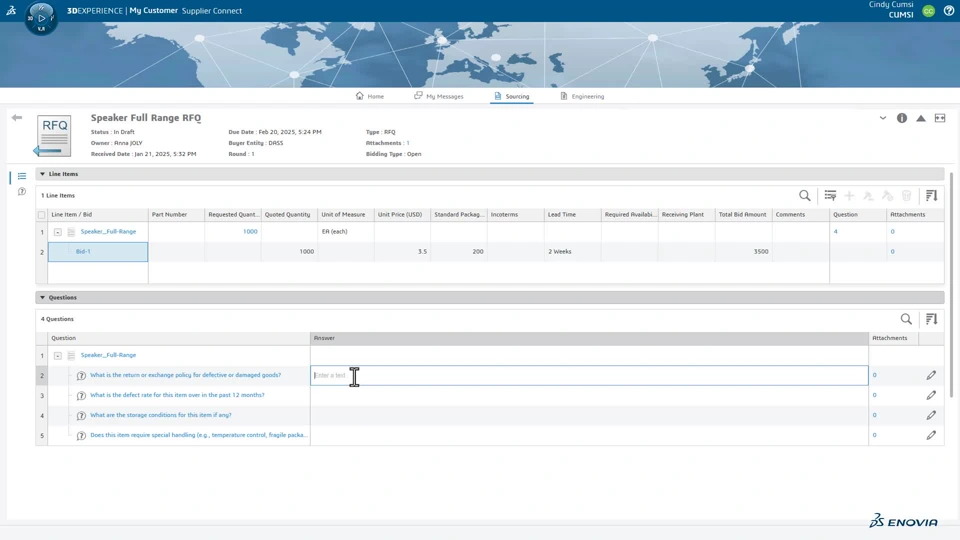The width and height of the screenshot is (960, 540).
Task: Edit answer for defect rate question
Action: 931,396
